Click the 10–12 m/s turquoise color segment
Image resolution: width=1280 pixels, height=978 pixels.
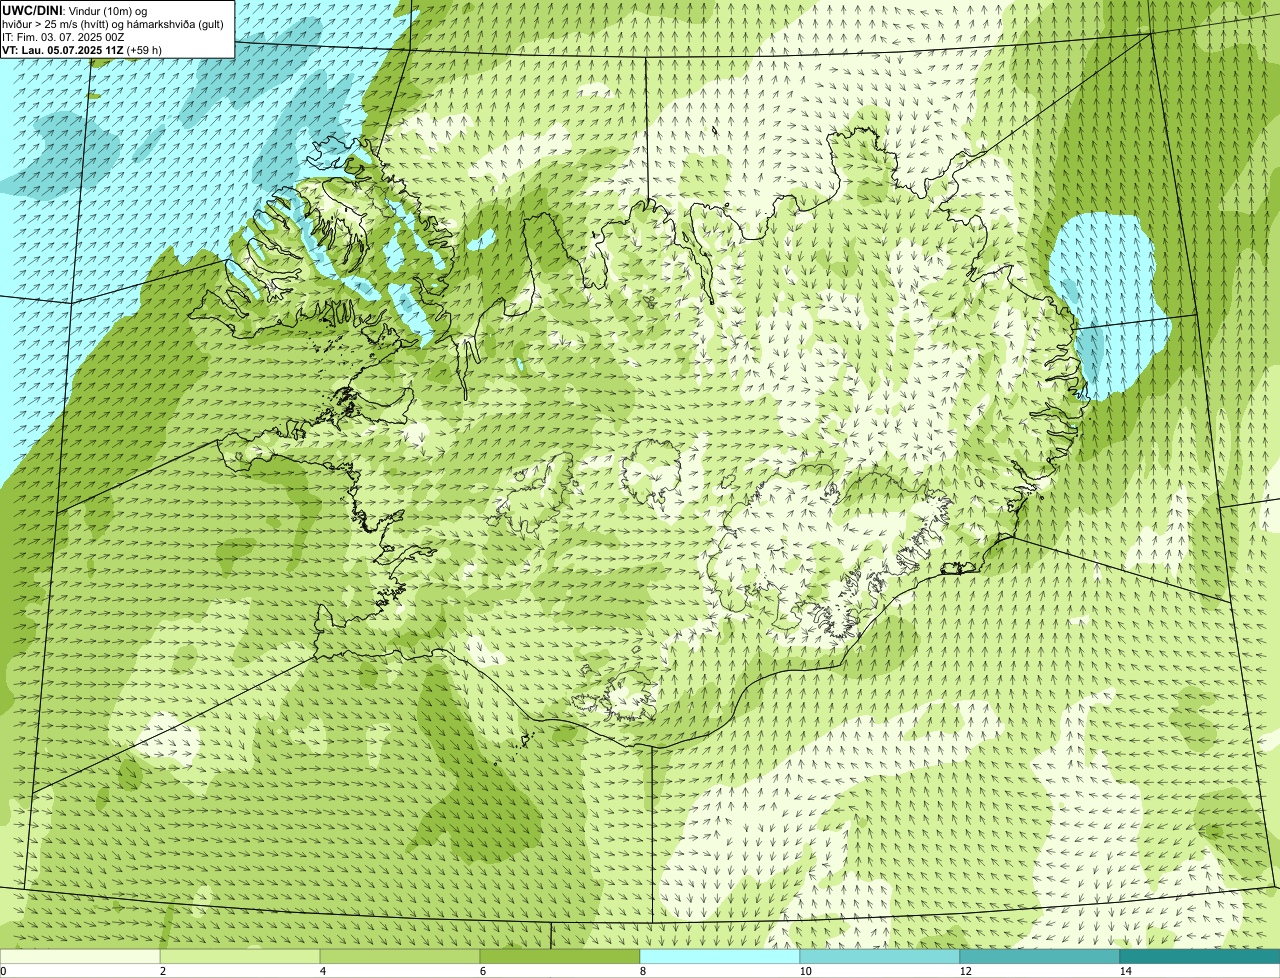tap(880, 956)
